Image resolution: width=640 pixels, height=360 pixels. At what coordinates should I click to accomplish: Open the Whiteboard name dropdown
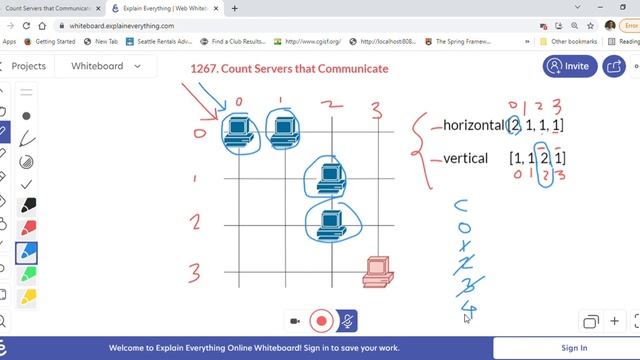tap(106, 66)
